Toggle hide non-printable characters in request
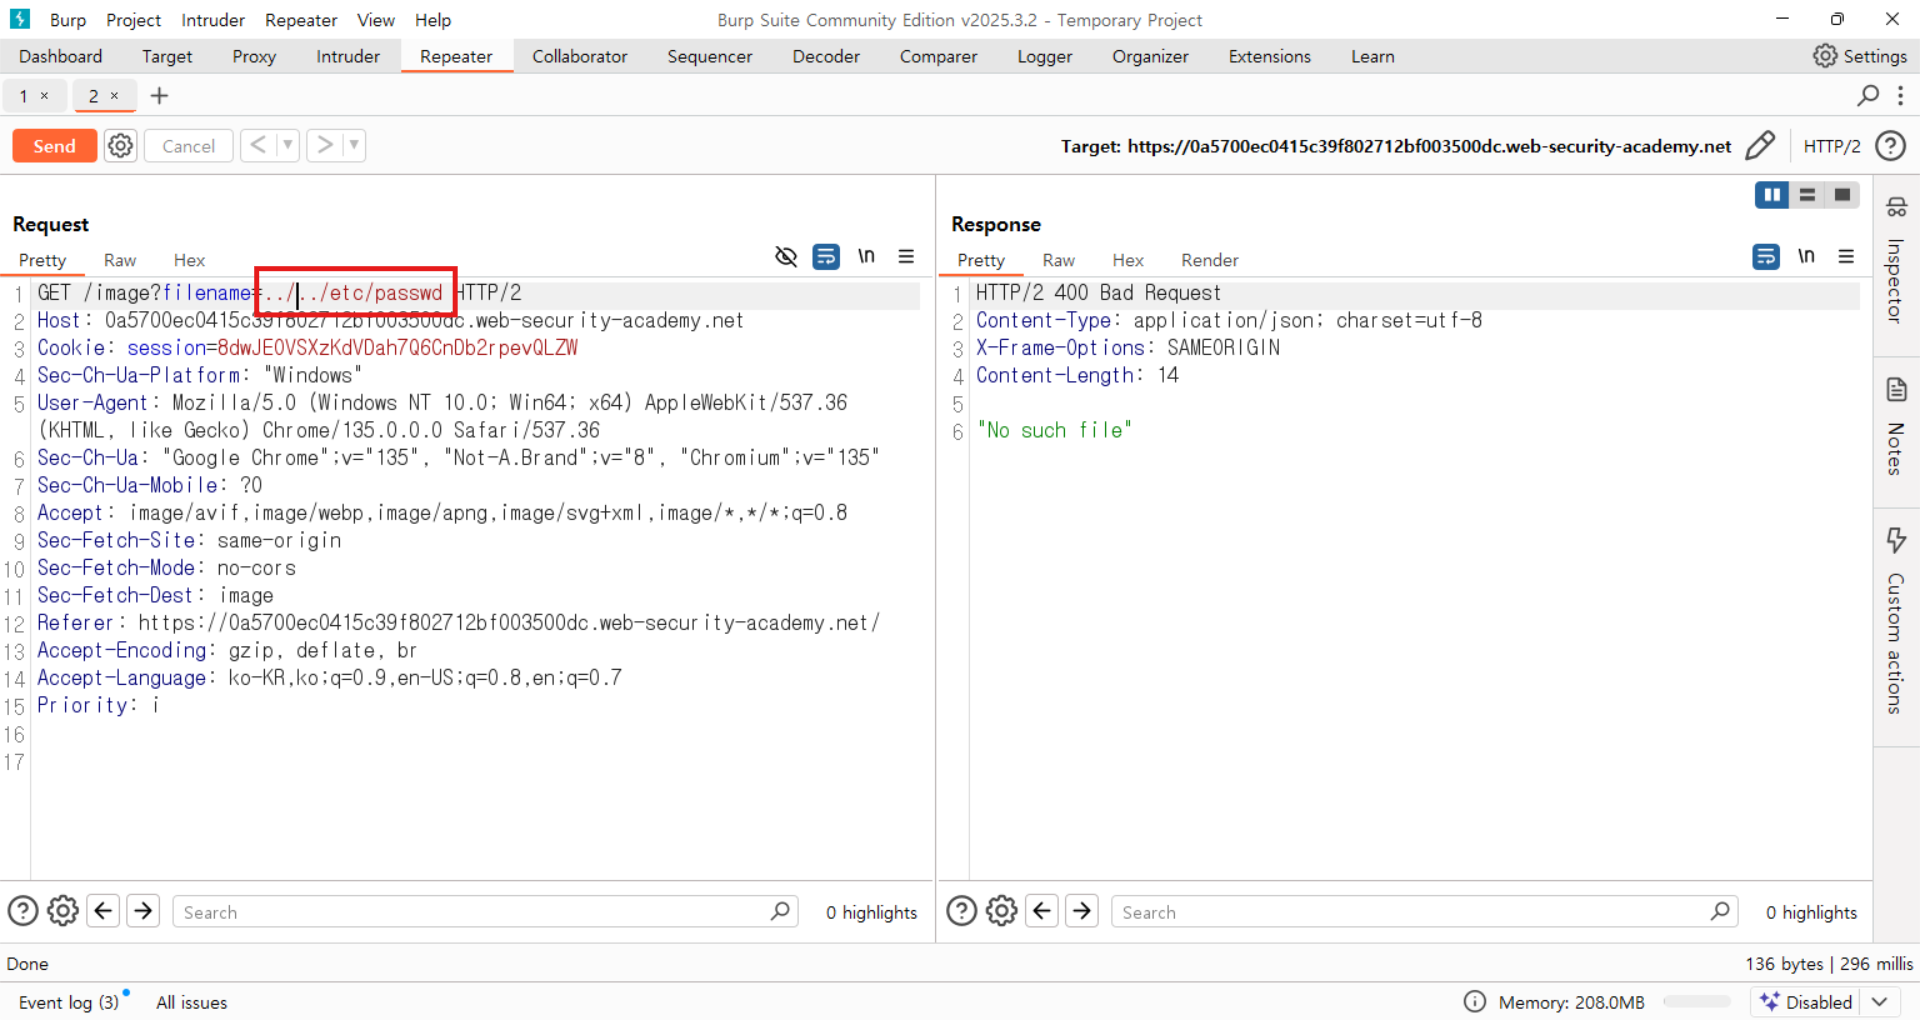The image size is (1920, 1020). click(x=786, y=257)
